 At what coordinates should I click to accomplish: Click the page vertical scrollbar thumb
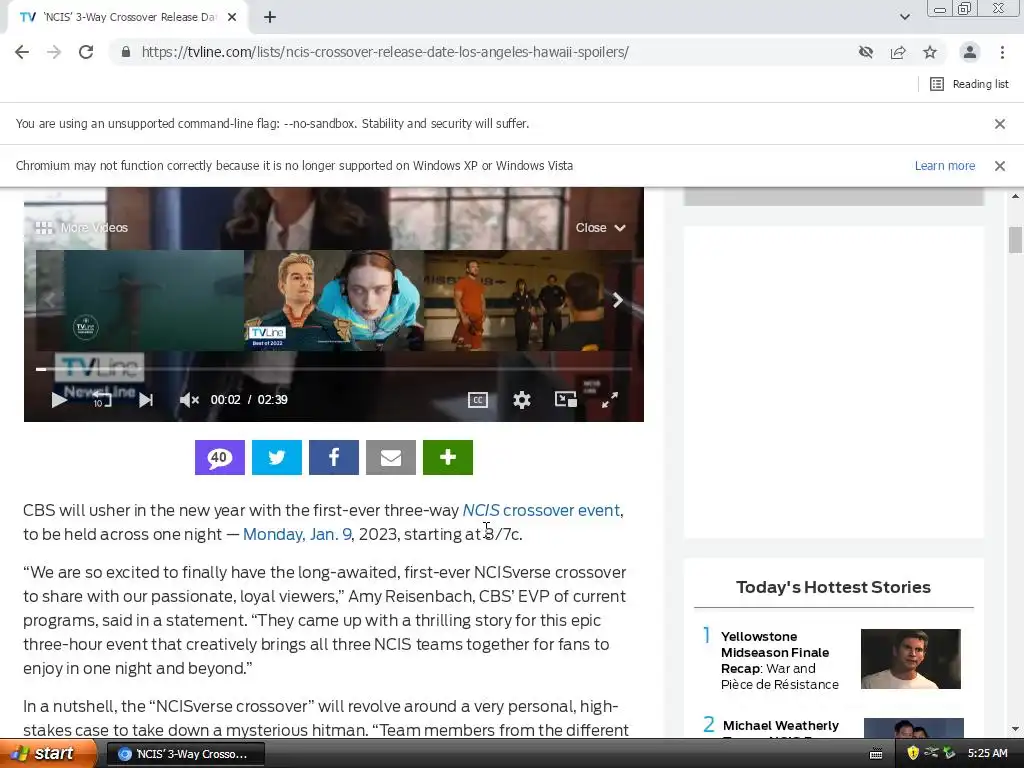[x=1015, y=239]
